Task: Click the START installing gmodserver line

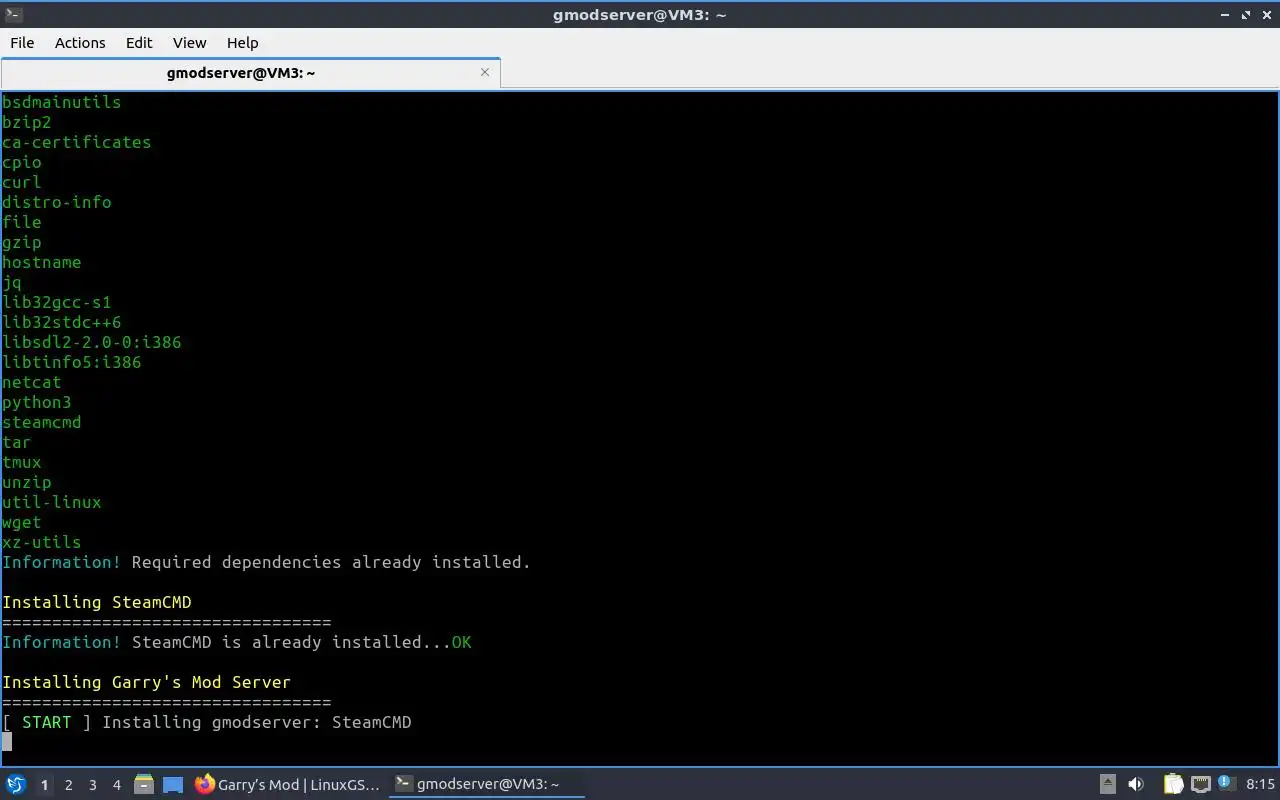Action: pos(207,722)
